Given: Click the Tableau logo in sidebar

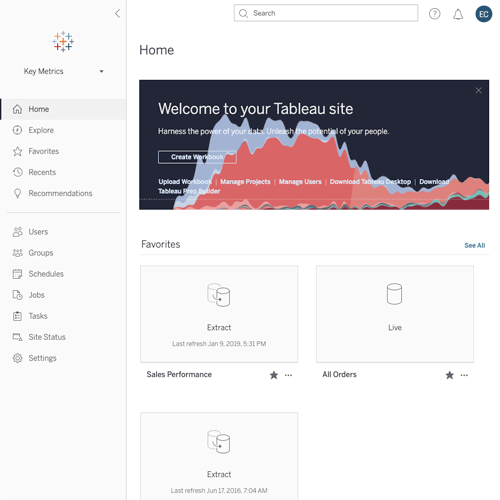Looking at the screenshot, I should tap(63, 42).
